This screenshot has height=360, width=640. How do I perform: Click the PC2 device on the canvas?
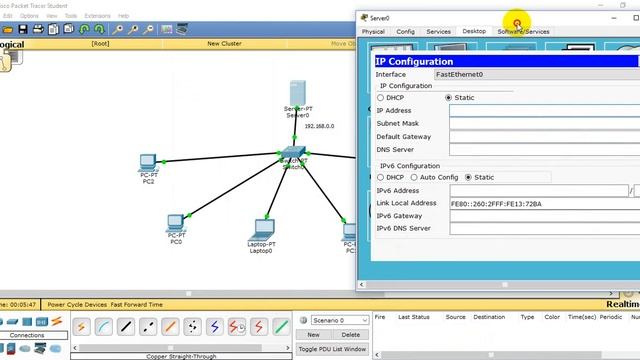[147, 163]
